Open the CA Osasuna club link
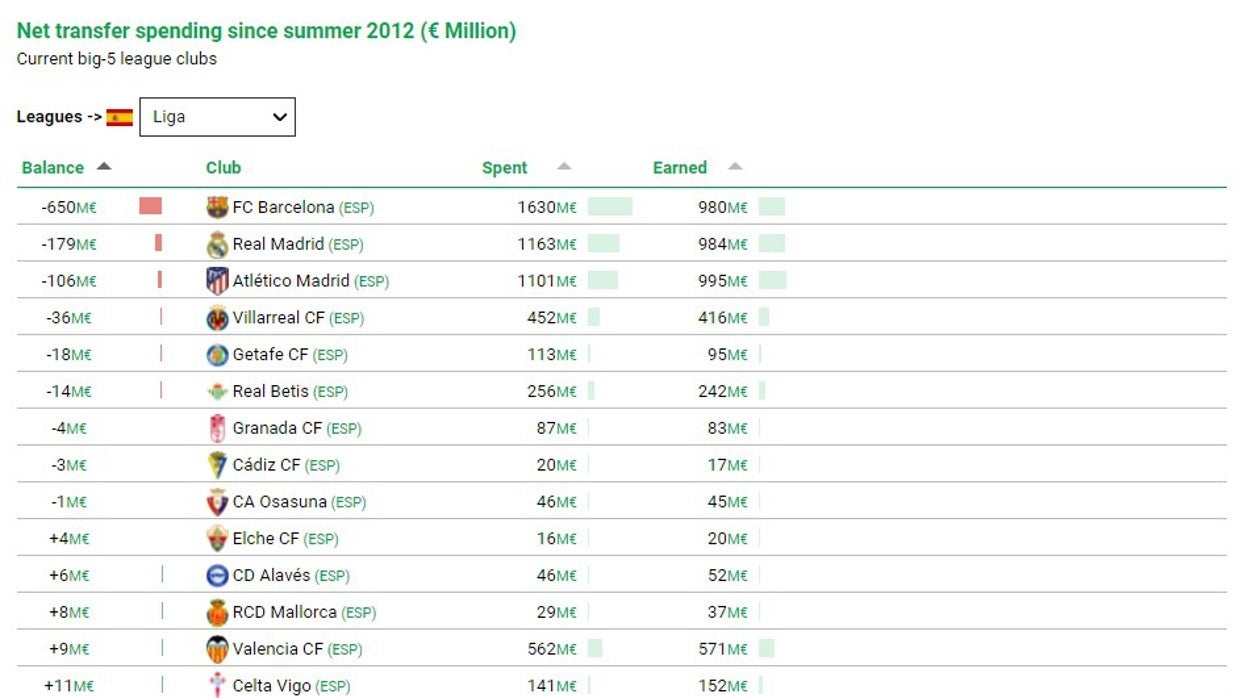 (x=279, y=502)
